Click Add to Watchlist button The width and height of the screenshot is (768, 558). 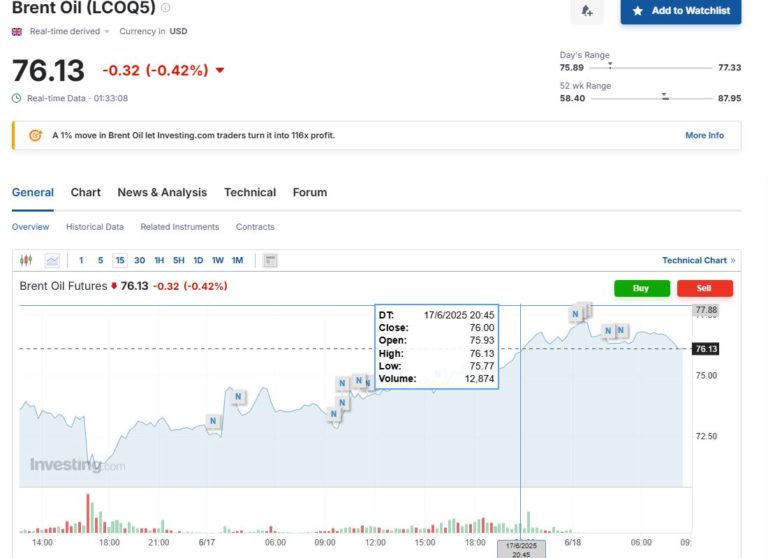point(680,11)
